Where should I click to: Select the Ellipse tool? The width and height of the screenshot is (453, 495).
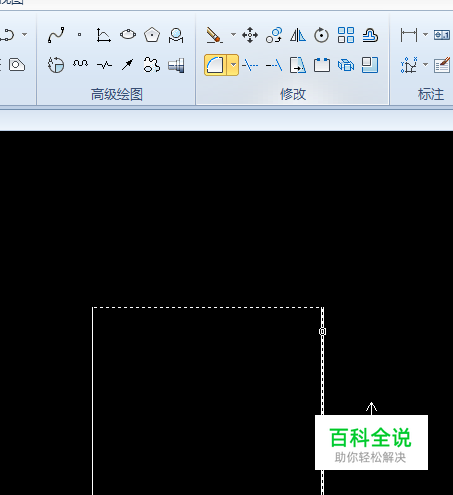128,34
